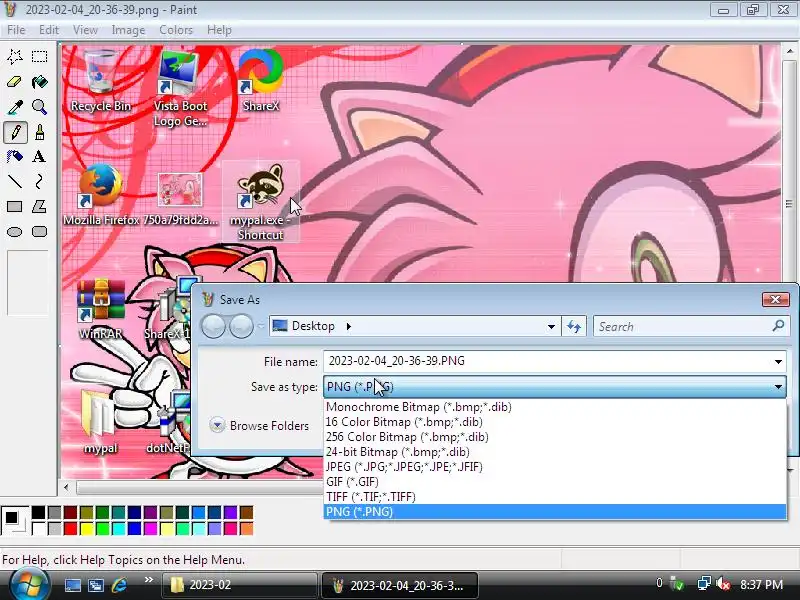
Task: Pick the orange palette color
Action: (x=246, y=529)
